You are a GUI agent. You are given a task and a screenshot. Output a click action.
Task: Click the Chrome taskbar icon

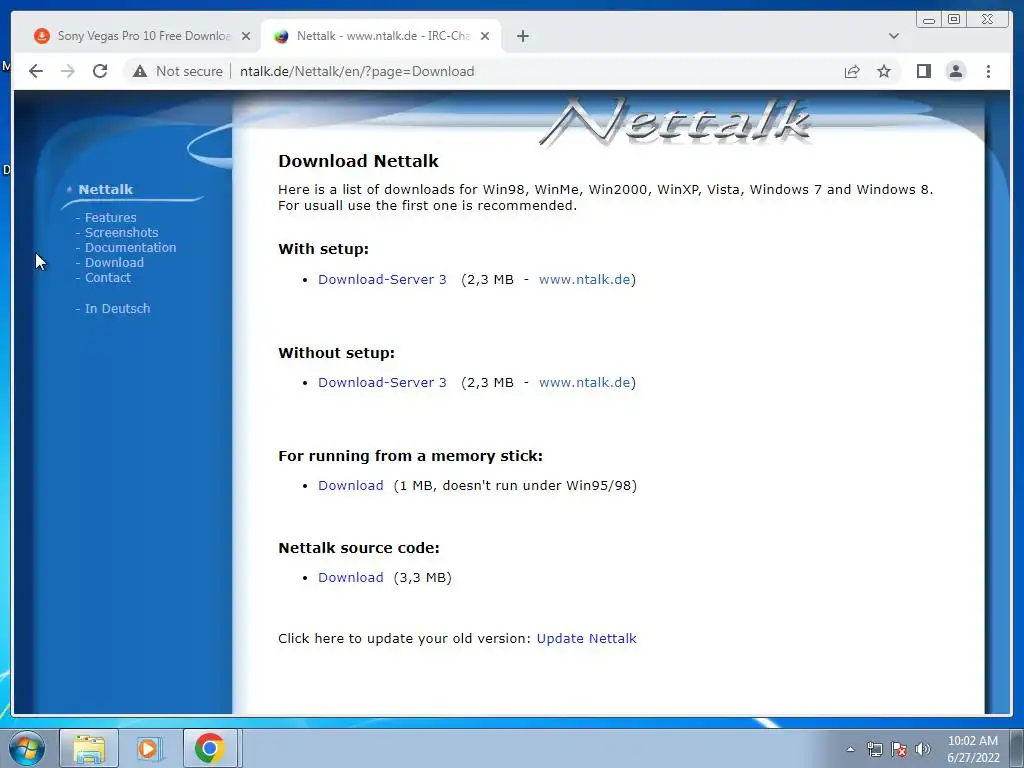[210, 748]
